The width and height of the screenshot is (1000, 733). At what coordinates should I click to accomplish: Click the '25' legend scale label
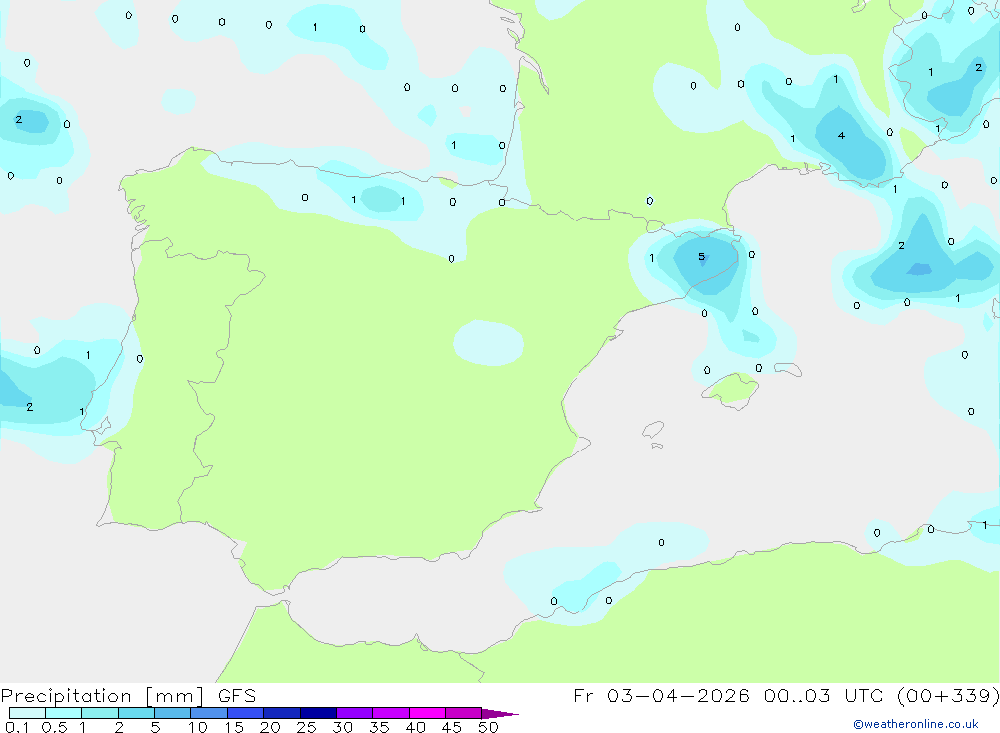click(307, 727)
